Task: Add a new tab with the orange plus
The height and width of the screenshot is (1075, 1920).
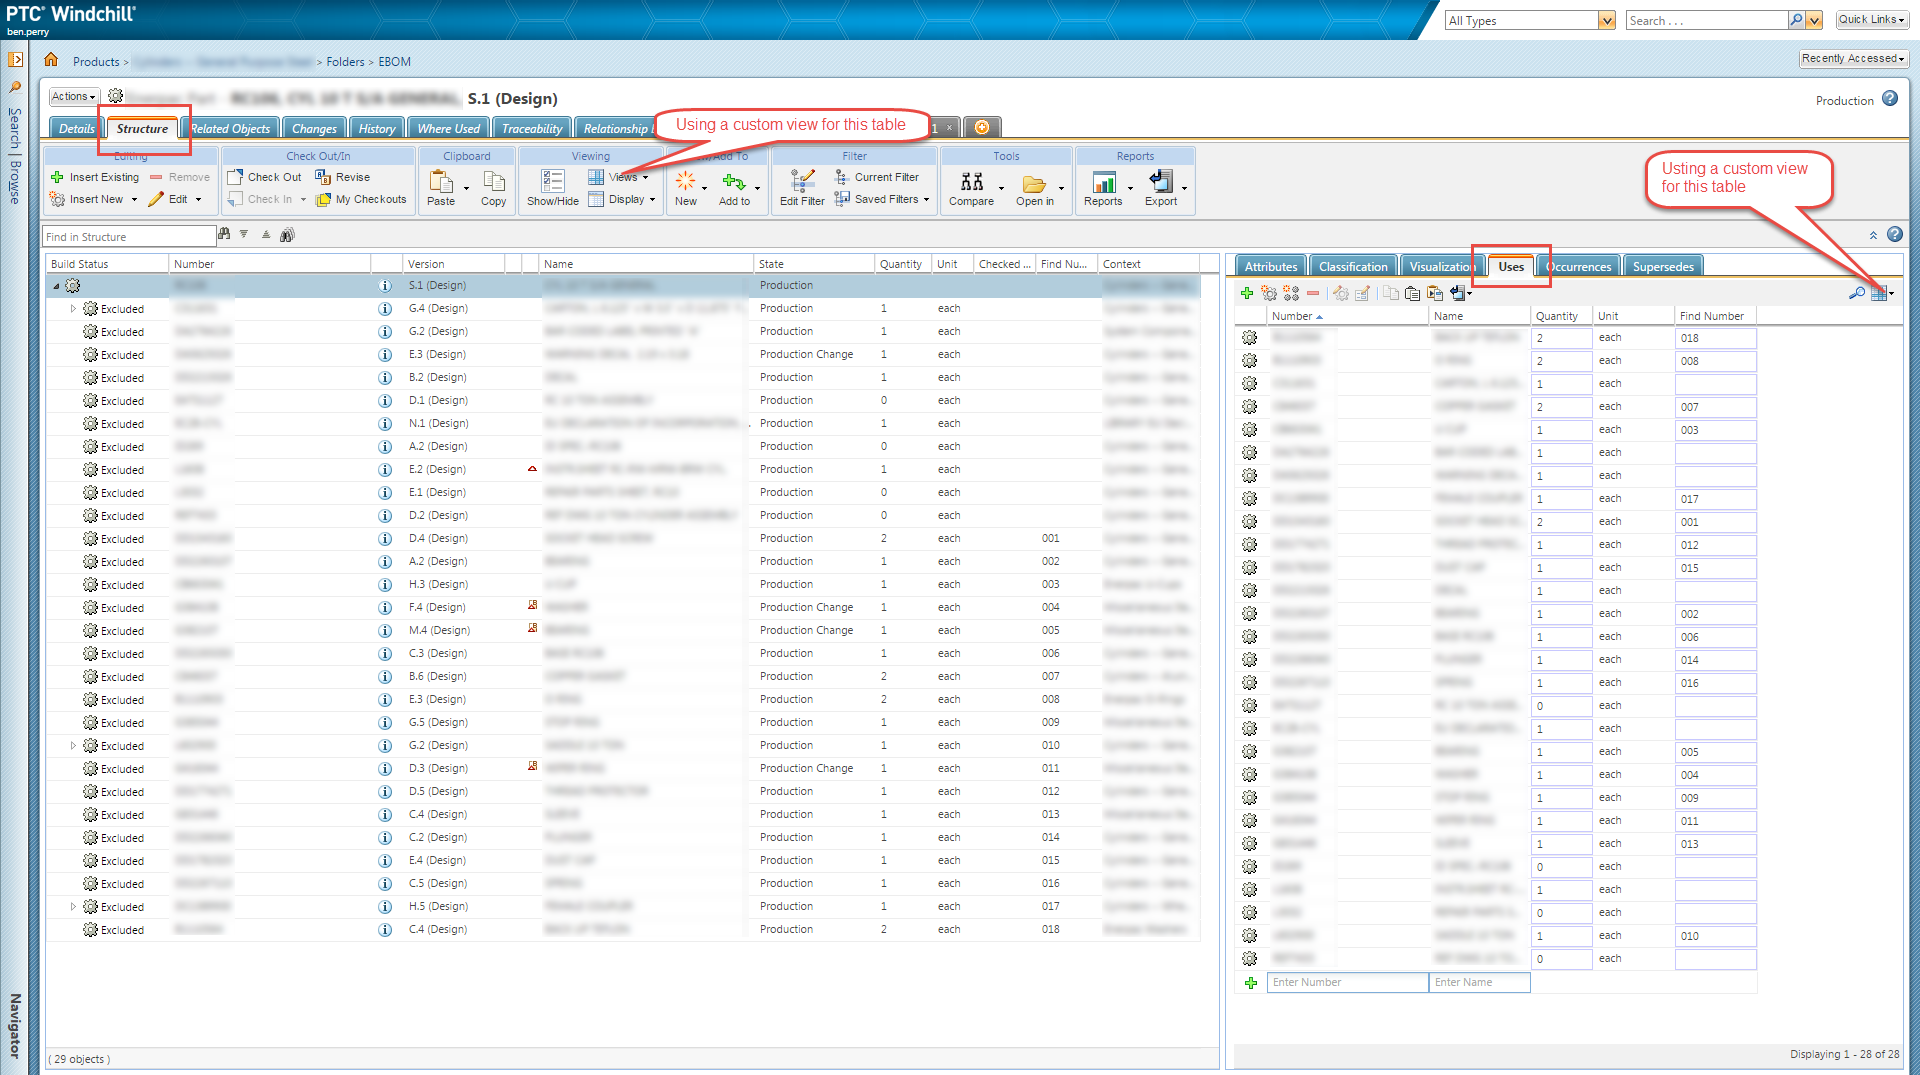Action: tap(982, 127)
